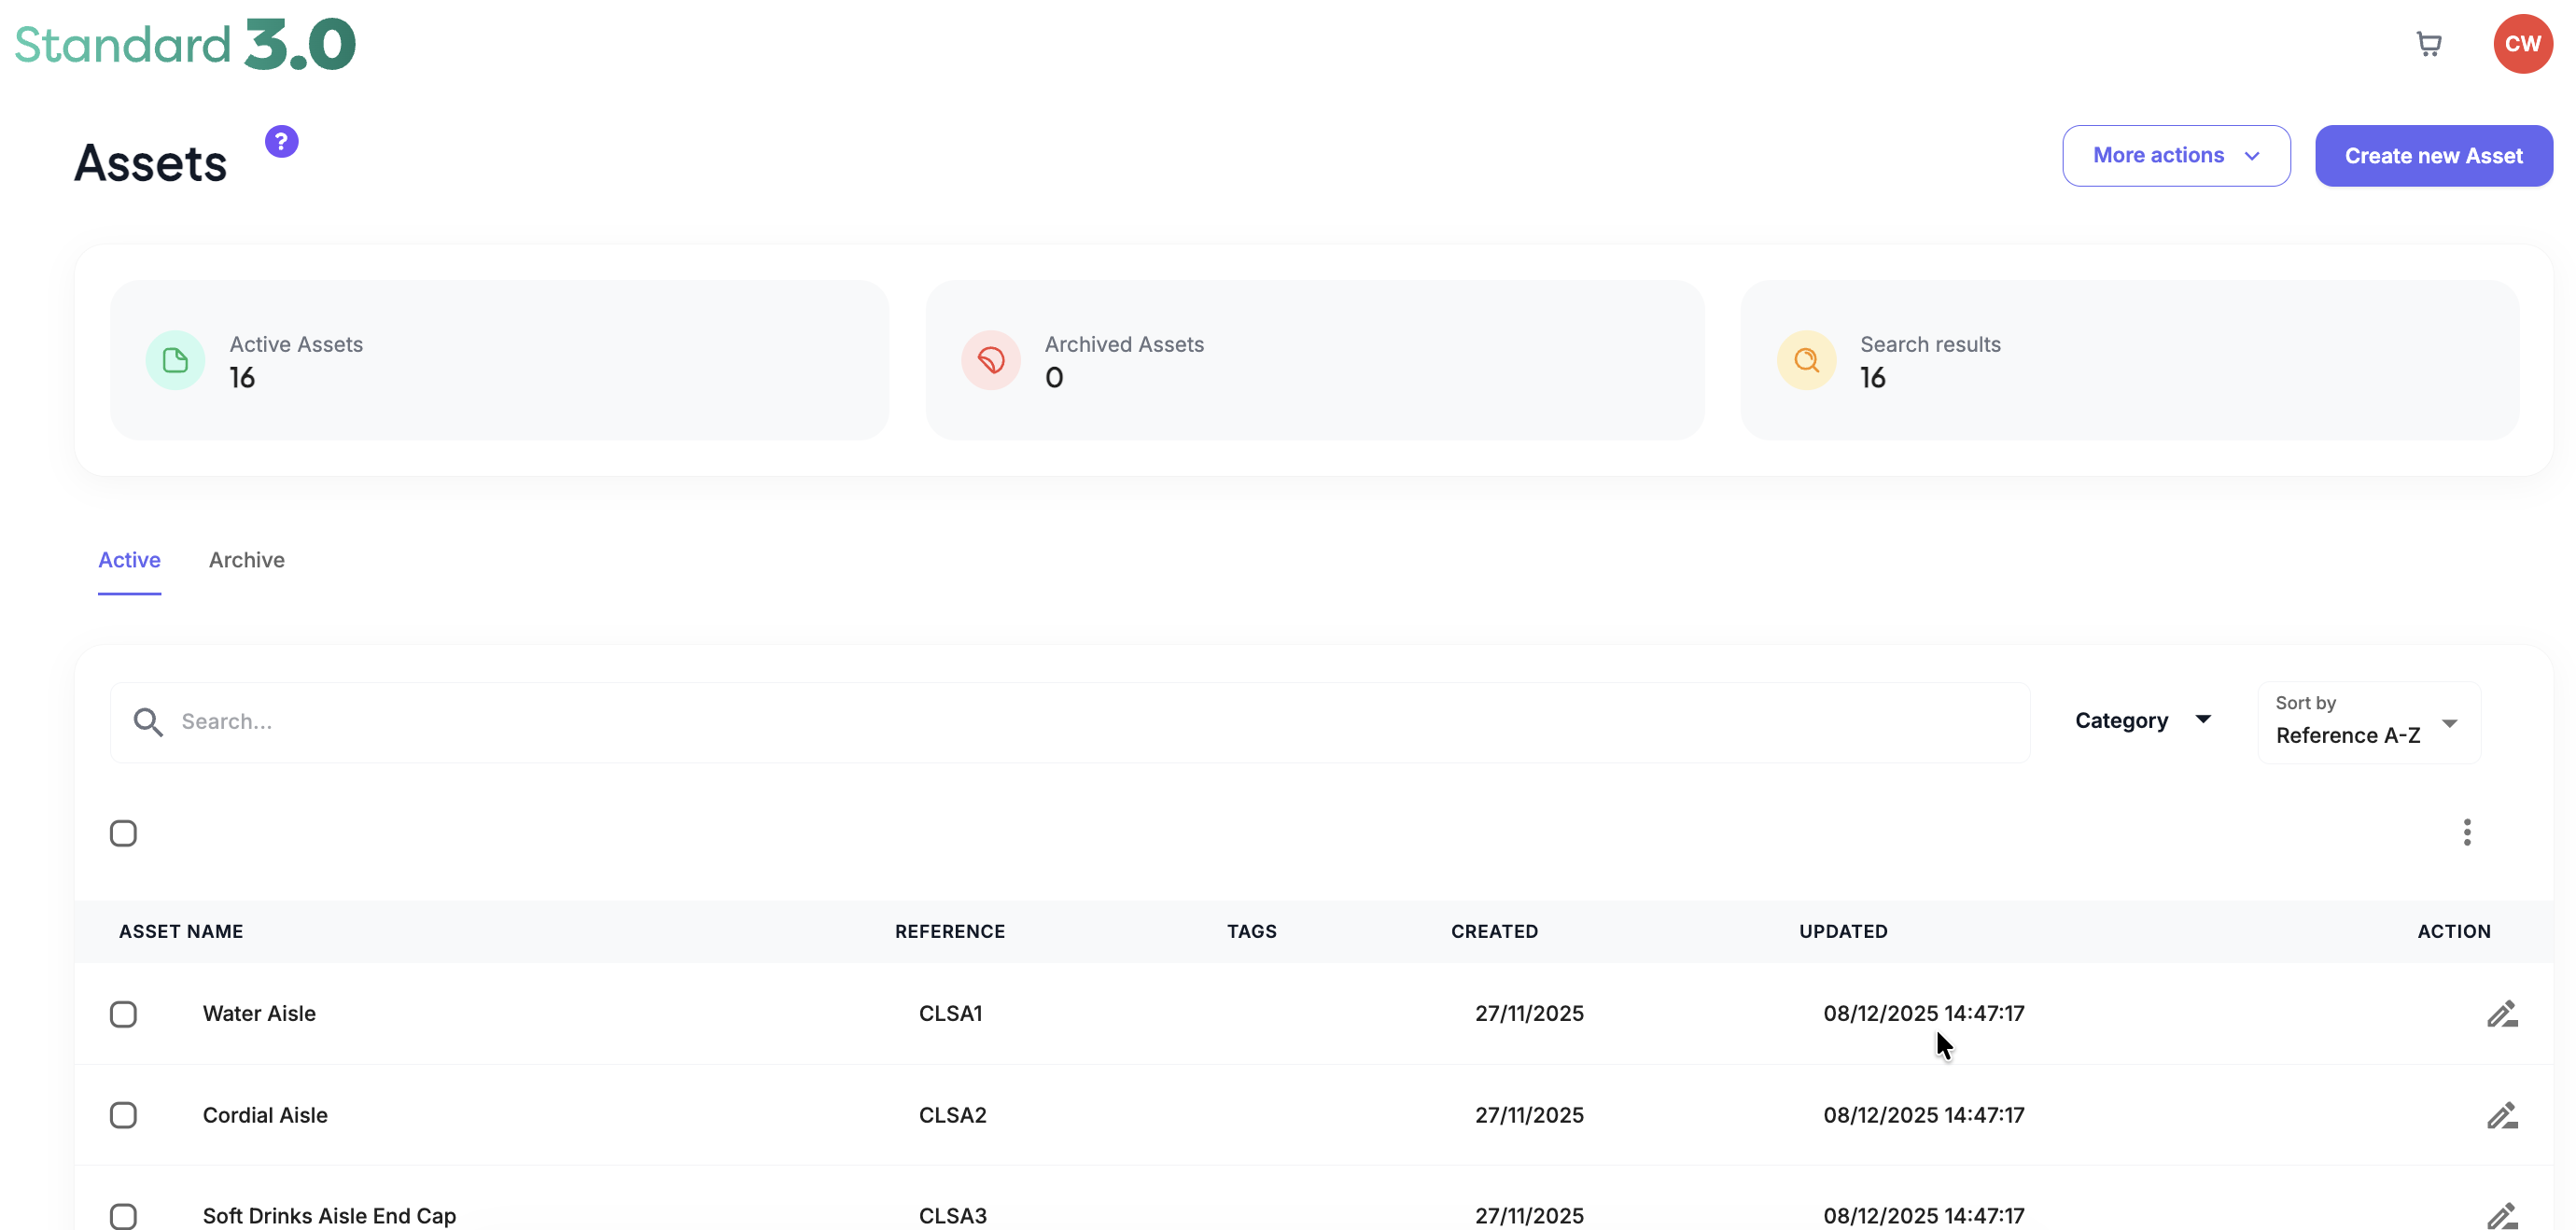
Task: Click the purple help question mark icon
Action: (281, 141)
